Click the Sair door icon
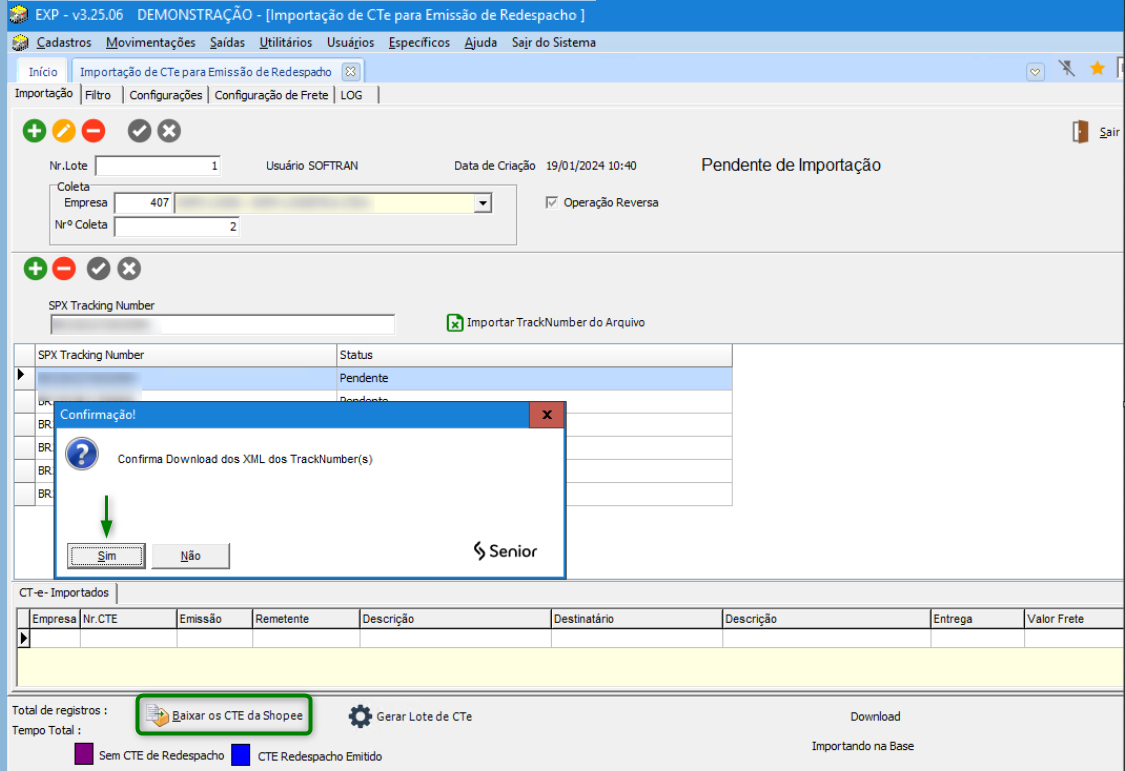 pyautogui.click(x=1080, y=132)
